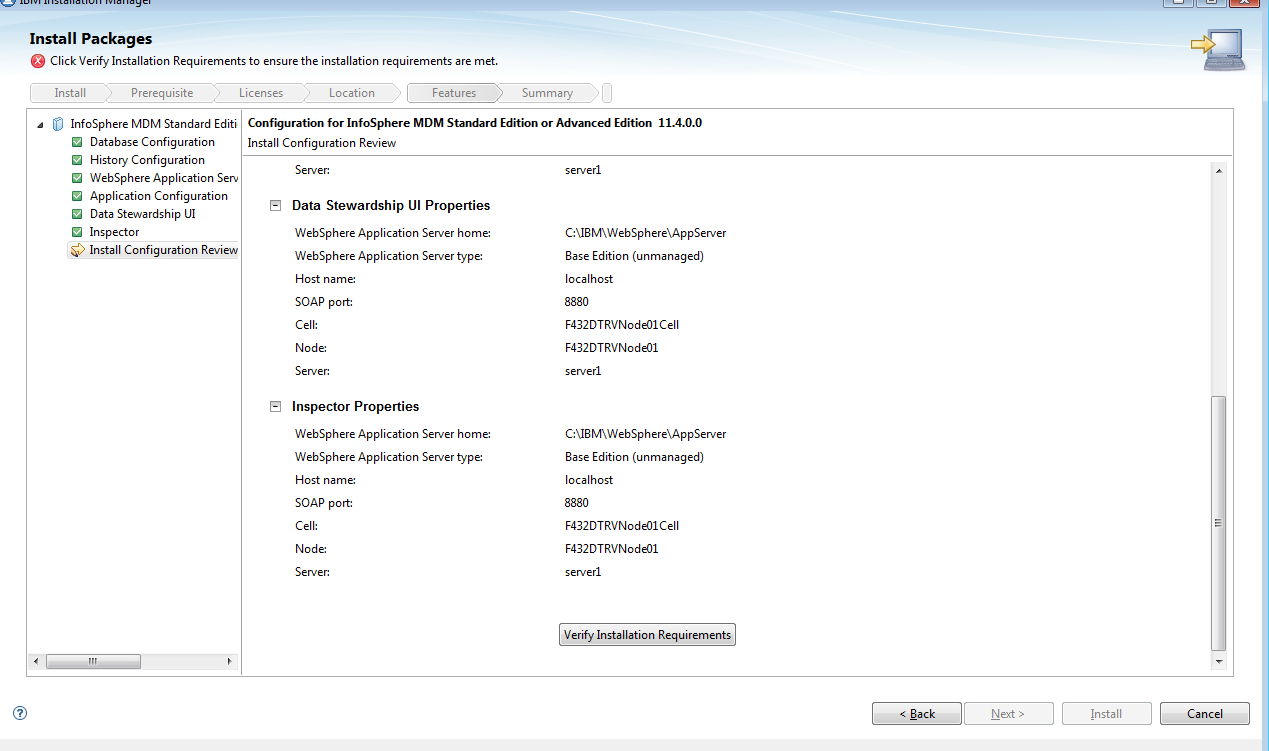Click the scroll up arrow in review panel
This screenshot has height=751, width=1269.
tap(1218, 171)
